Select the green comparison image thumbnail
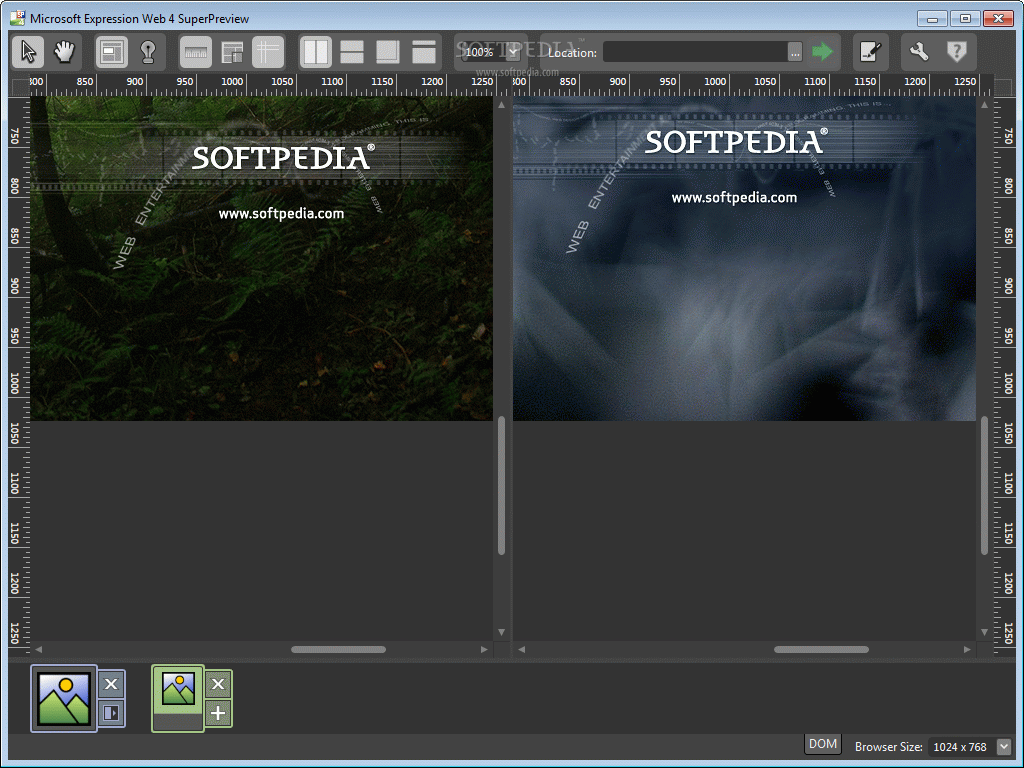This screenshot has height=768, width=1024. 178,698
